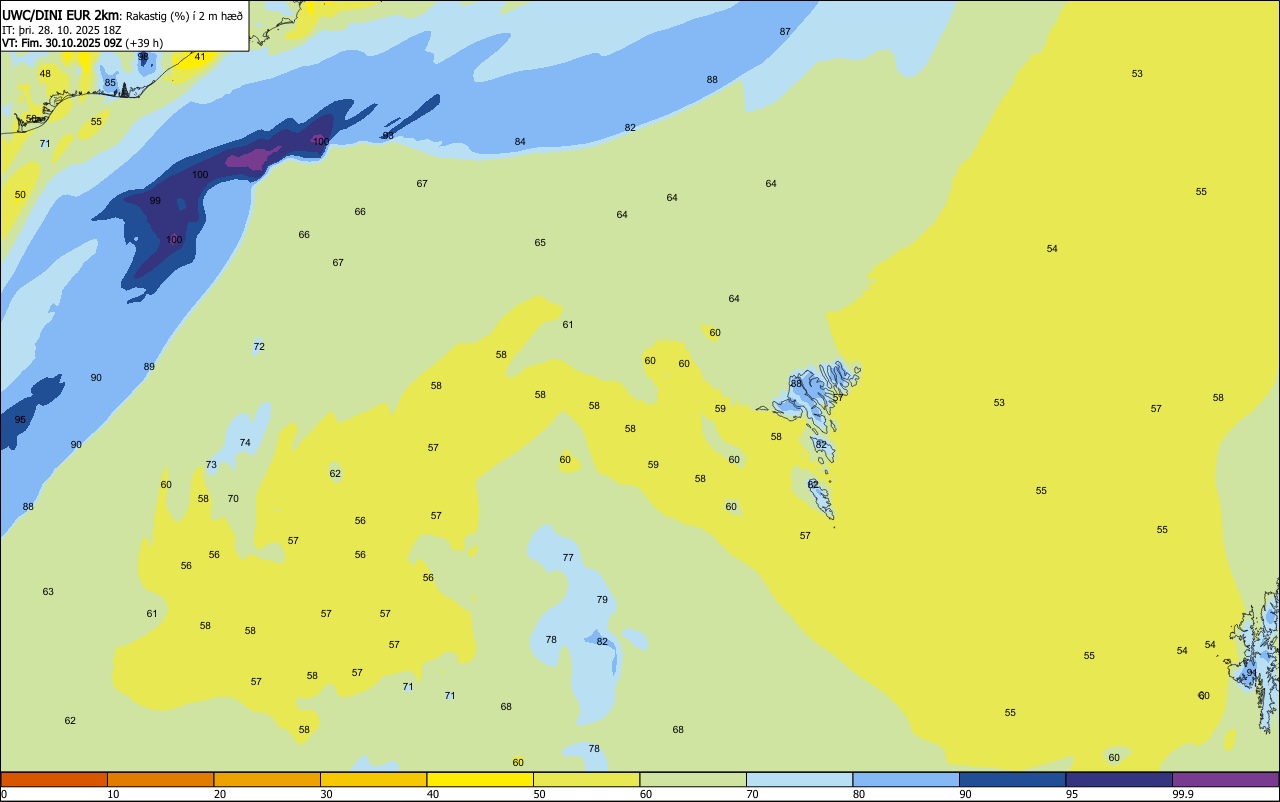This screenshot has height=802, width=1280.
Task: Select the 10–20 orange legend segment
Action: point(160,779)
